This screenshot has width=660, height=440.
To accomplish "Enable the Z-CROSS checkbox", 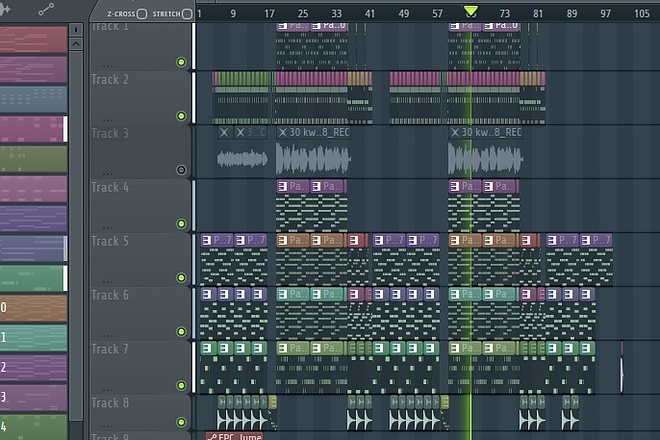I will coord(142,14).
